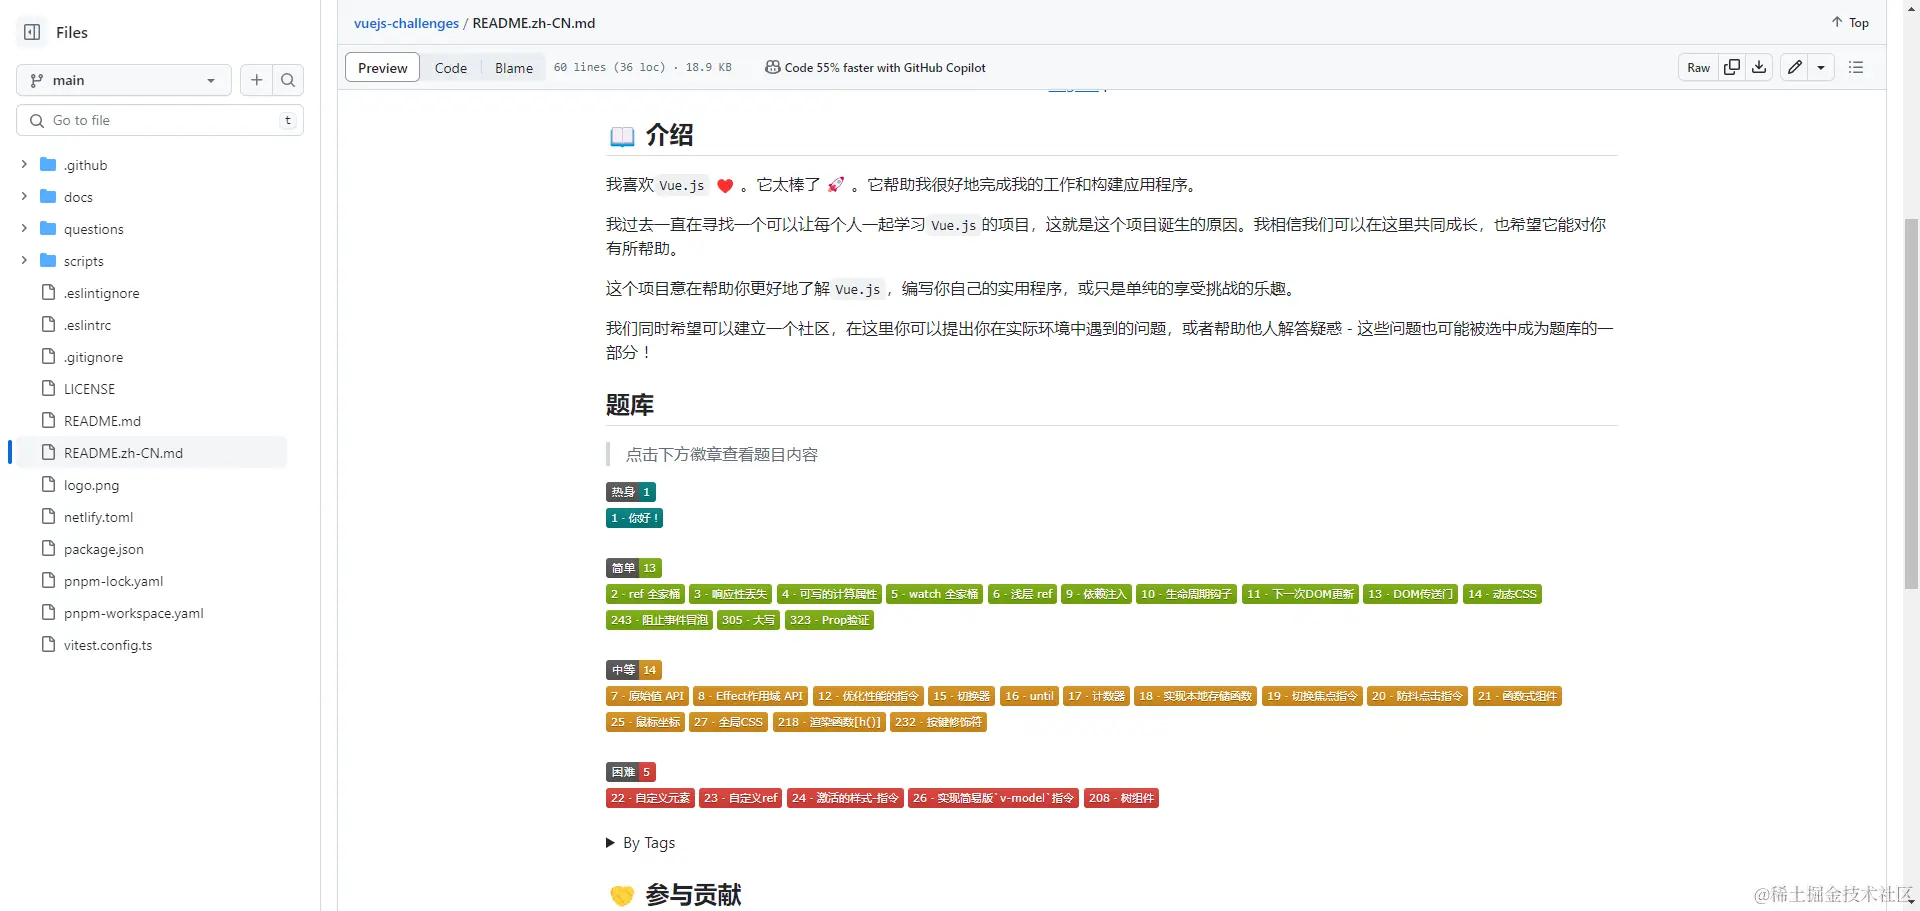Open the docs folder
The width and height of the screenshot is (1920, 911).
pos(78,197)
